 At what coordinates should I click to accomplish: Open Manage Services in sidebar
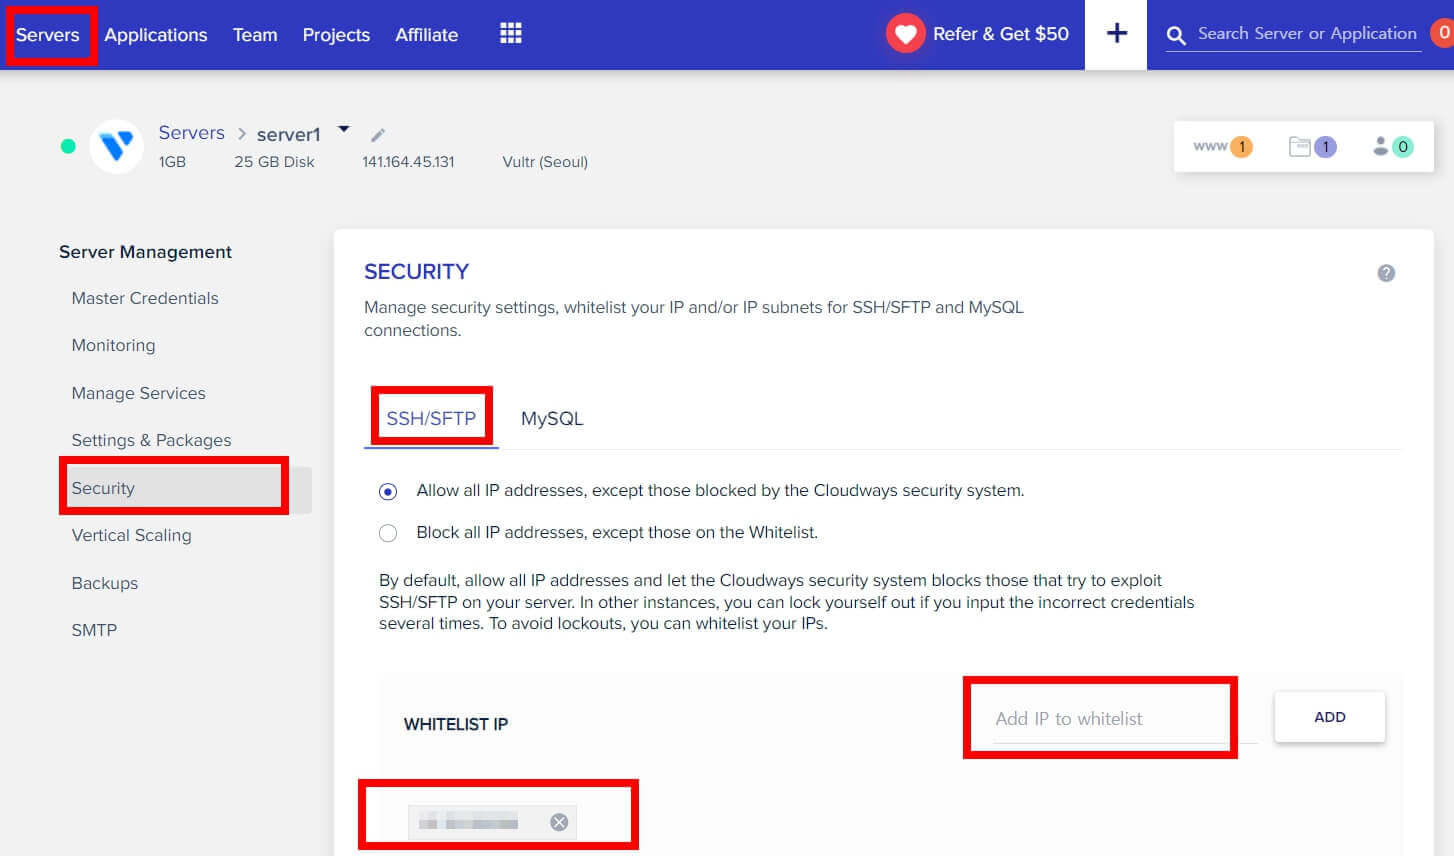click(138, 393)
